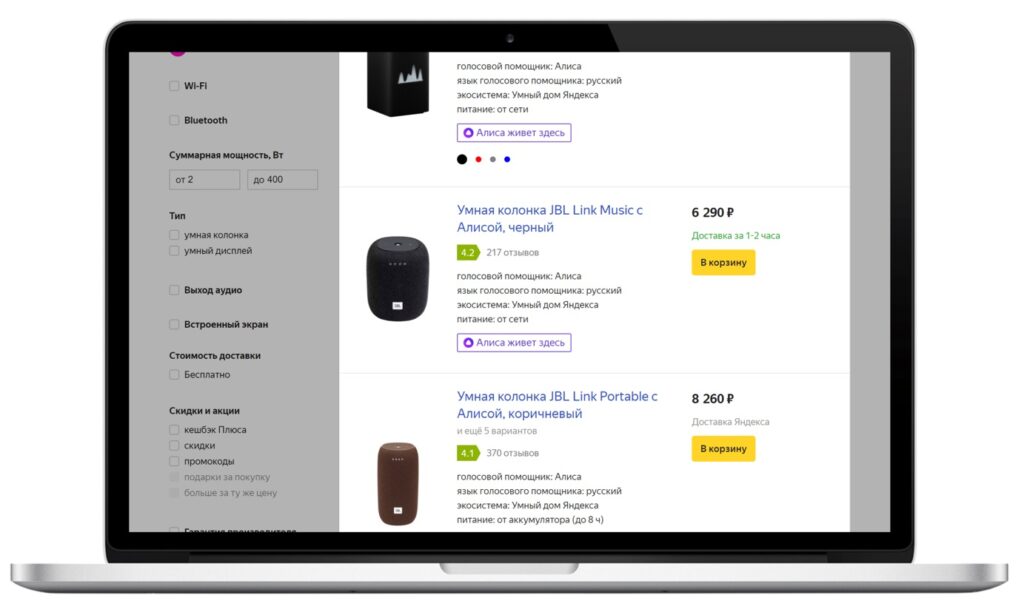
Task: Open 'Умная колонка JBL Link Music' product link
Action: coord(550,219)
